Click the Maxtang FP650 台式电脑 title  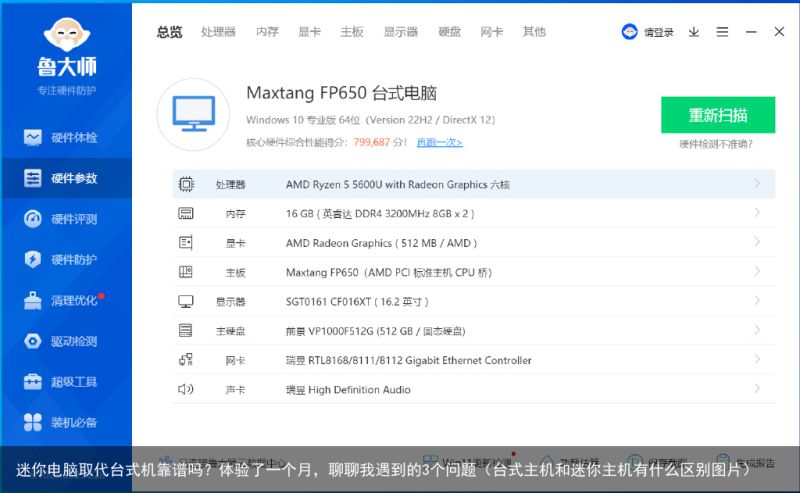click(x=341, y=93)
